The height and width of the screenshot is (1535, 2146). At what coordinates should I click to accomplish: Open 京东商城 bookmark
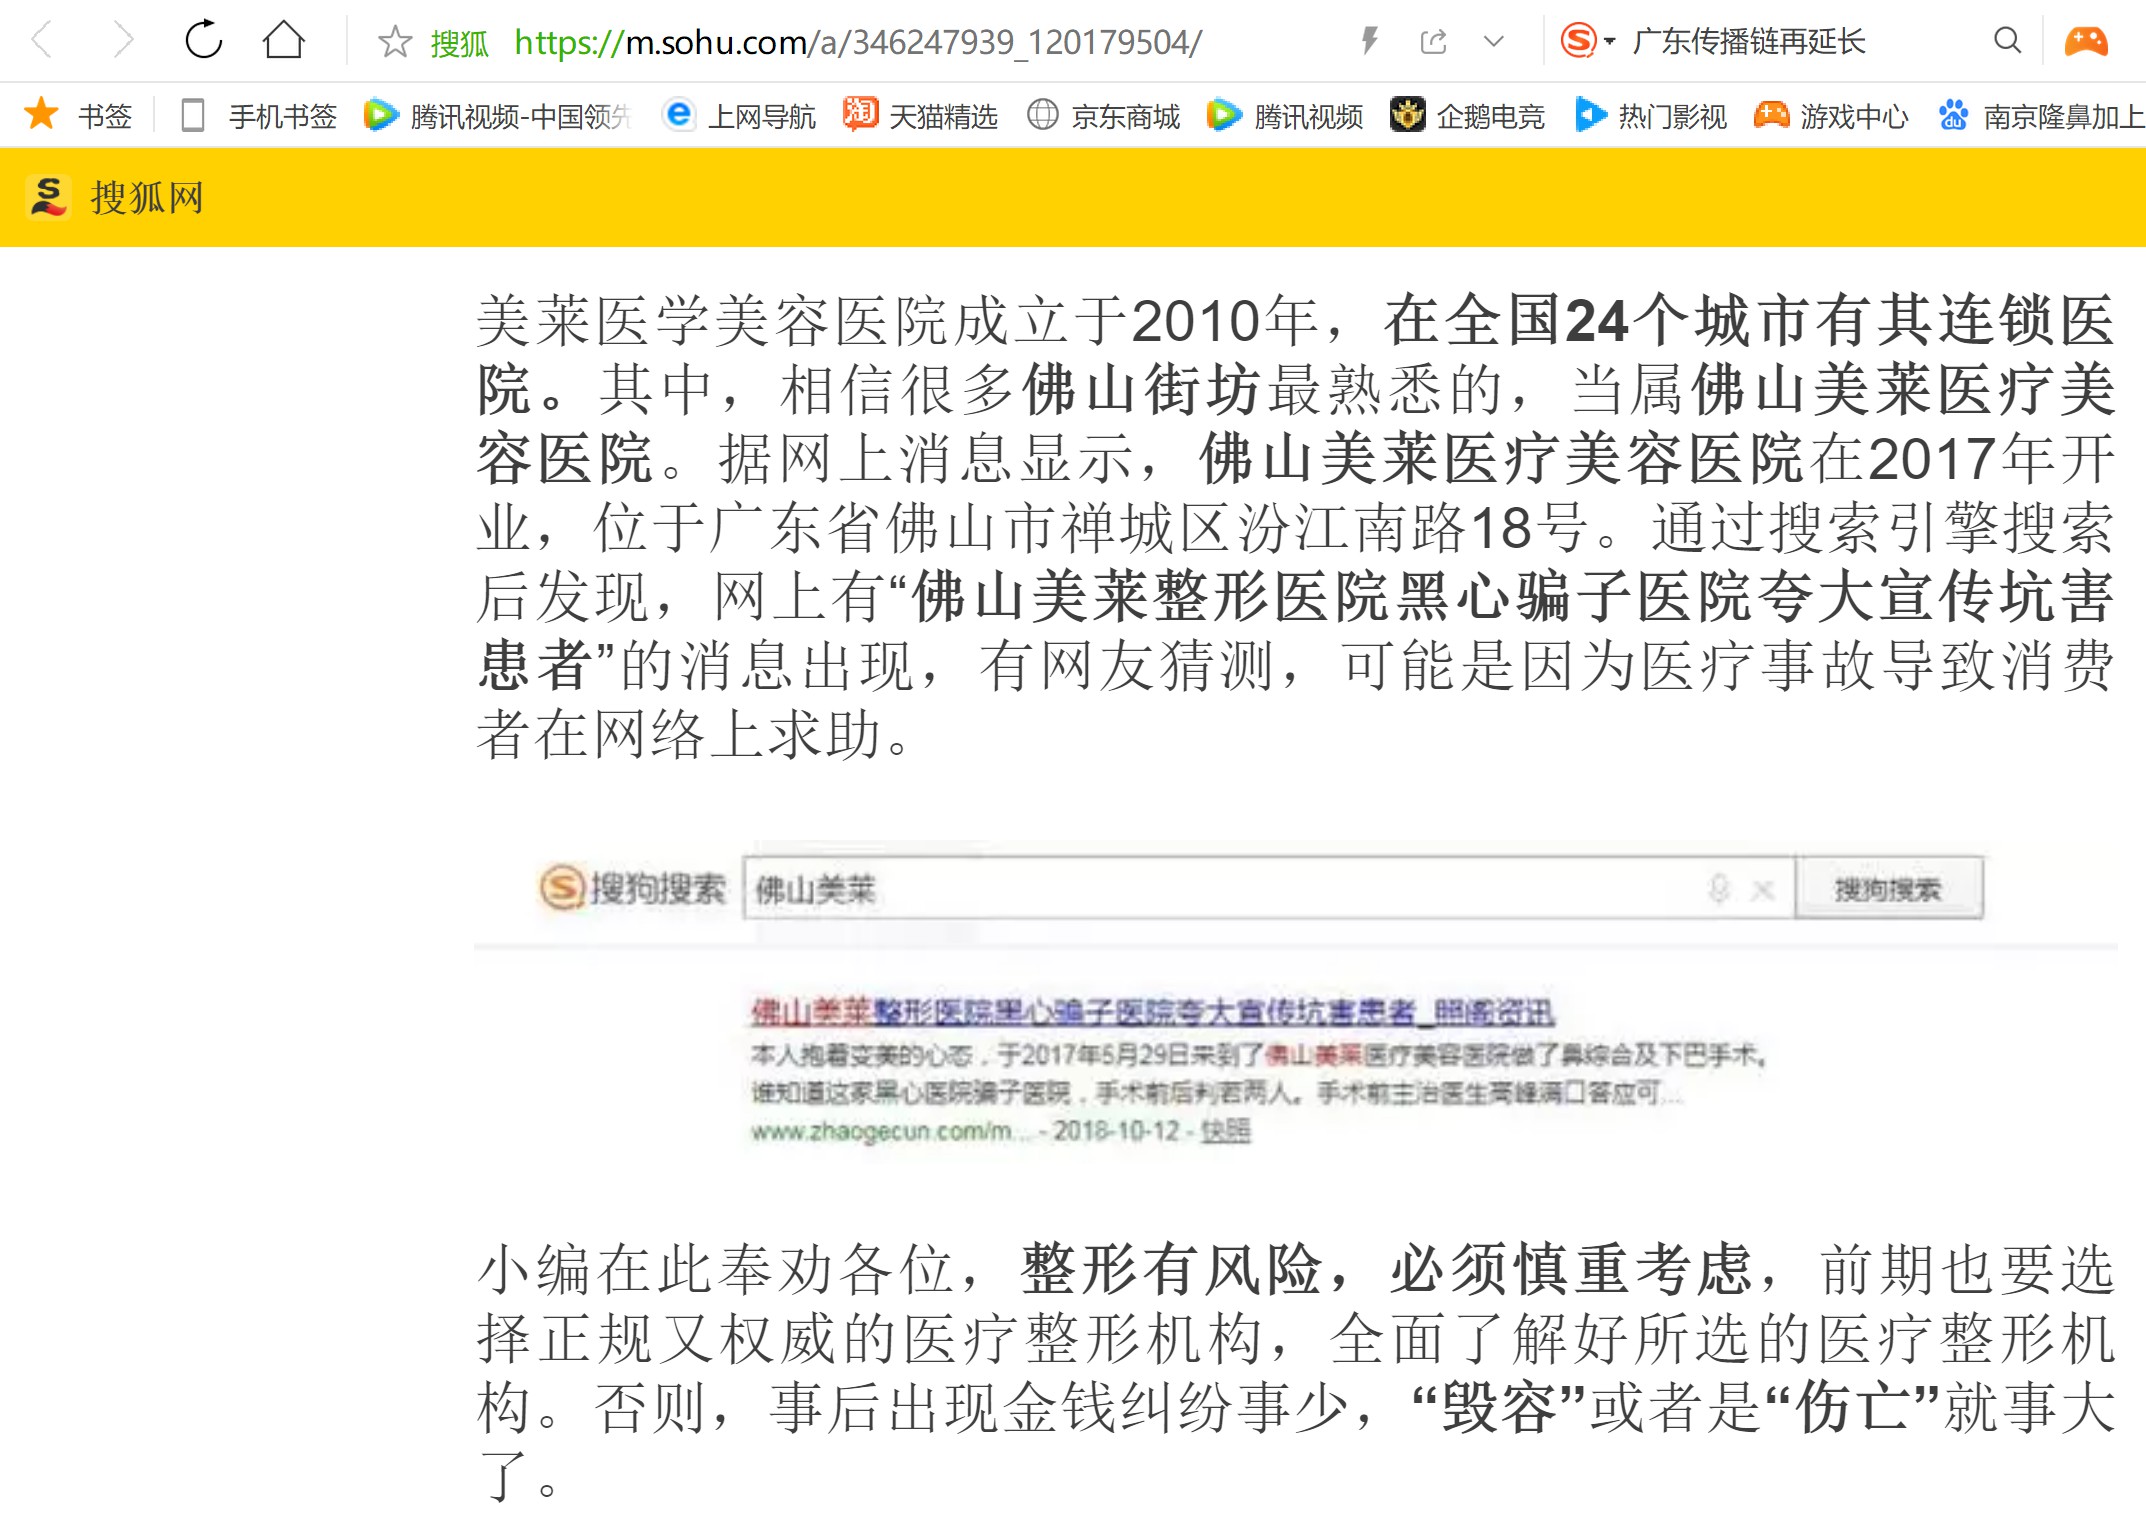point(1104,116)
